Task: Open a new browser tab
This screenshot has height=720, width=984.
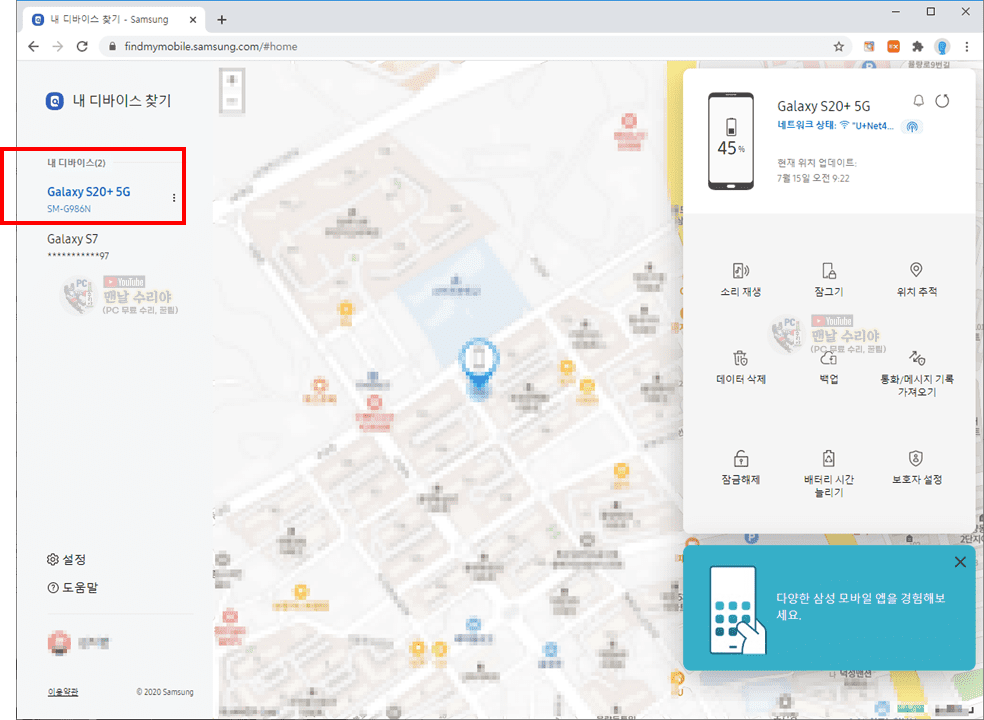Action: tap(222, 20)
